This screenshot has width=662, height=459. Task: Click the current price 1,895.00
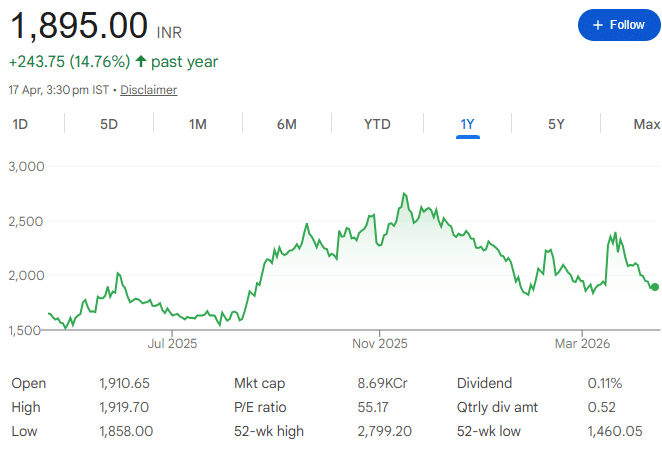(x=79, y=24)
